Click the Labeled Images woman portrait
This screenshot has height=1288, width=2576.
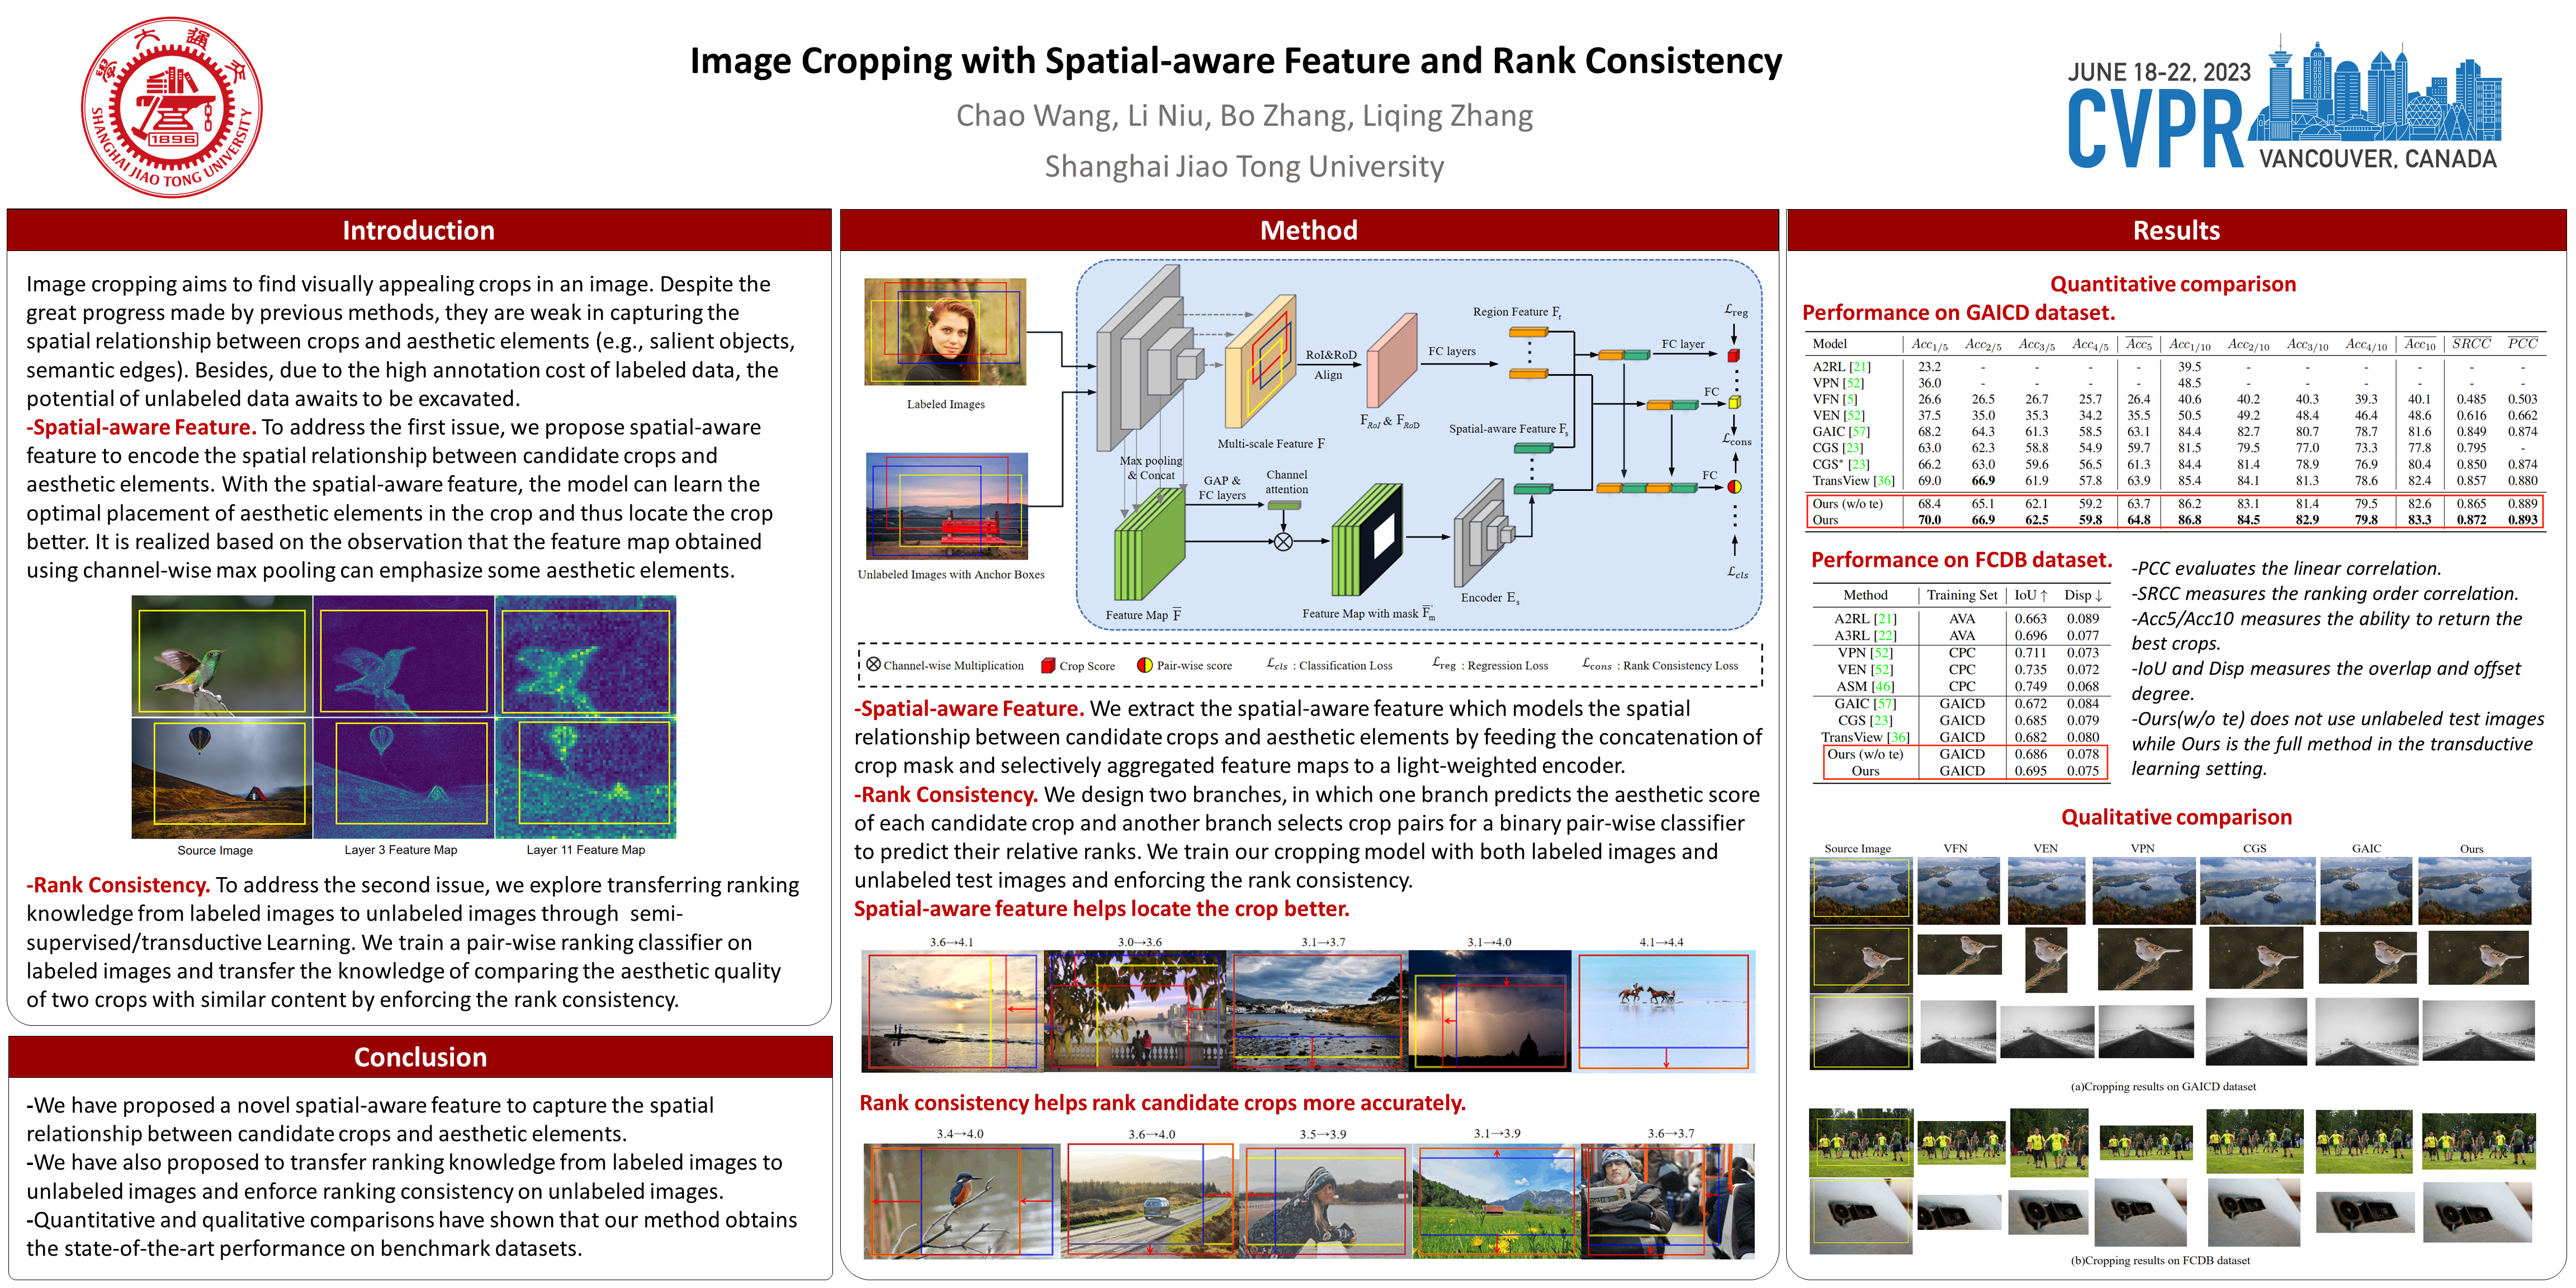tap(945, 332)
